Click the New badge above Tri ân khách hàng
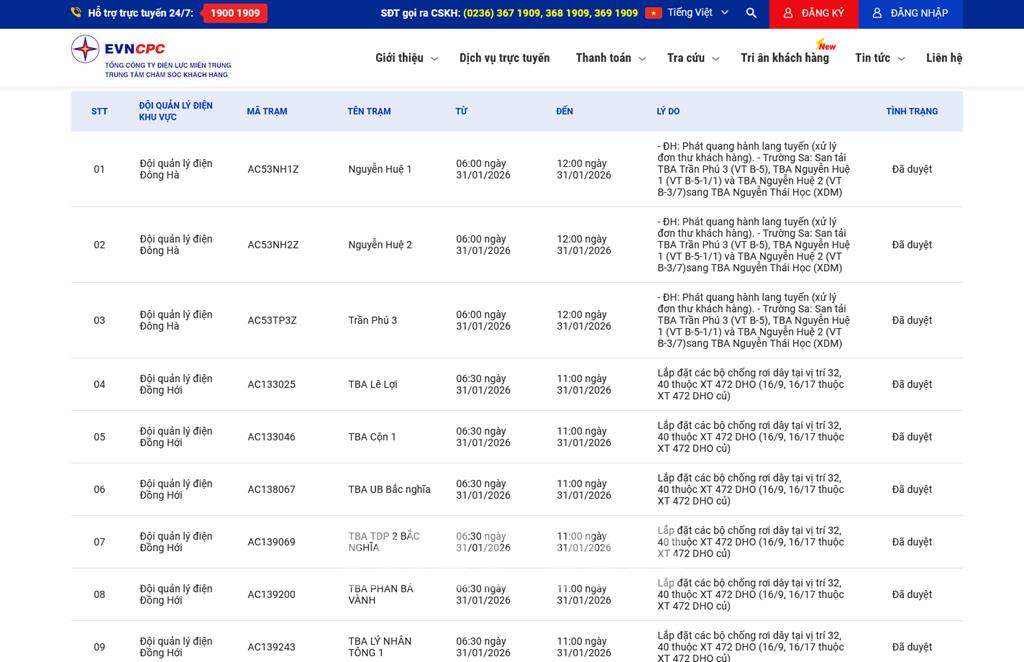Image resolution: width=1024 pixels, height=662 pixels. 826,45
